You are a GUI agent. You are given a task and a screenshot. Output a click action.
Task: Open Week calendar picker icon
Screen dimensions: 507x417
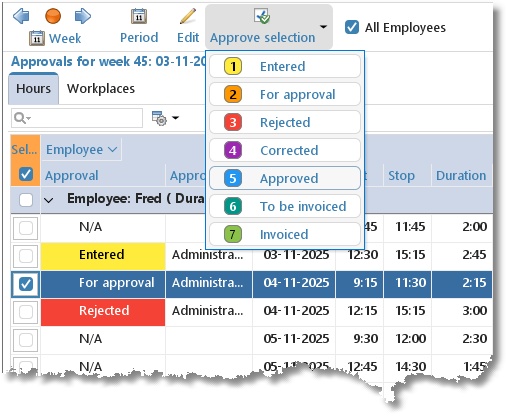[37, 38]
